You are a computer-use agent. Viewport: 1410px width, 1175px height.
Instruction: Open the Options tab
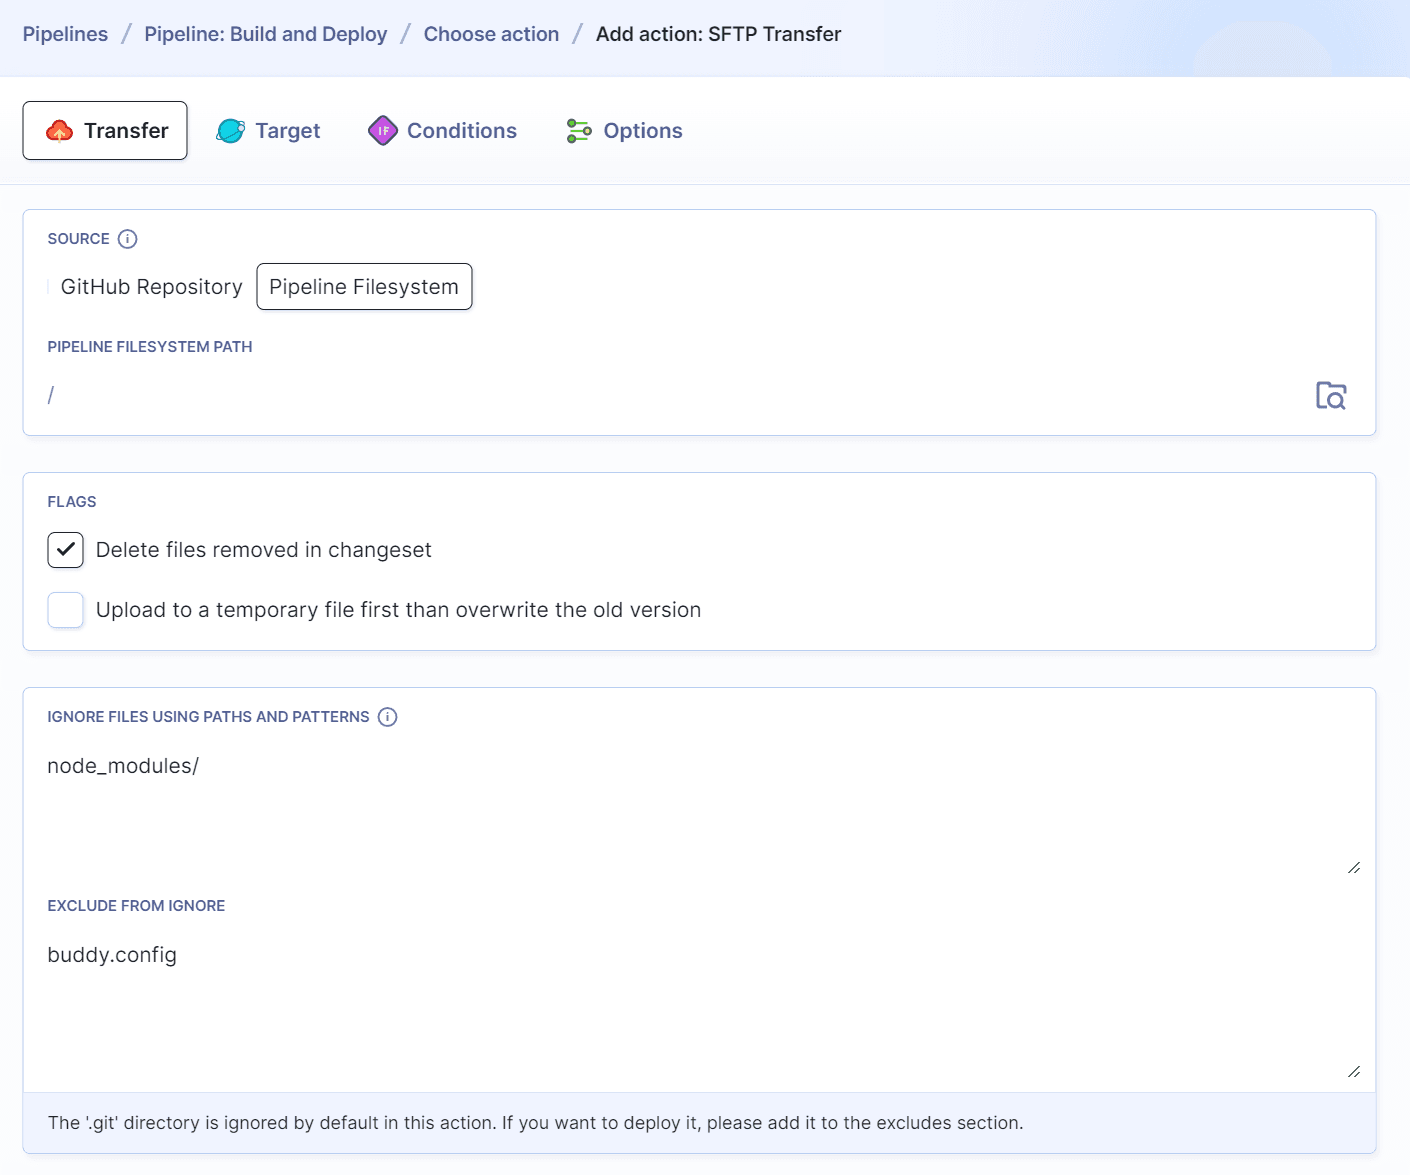click(642, 131)
